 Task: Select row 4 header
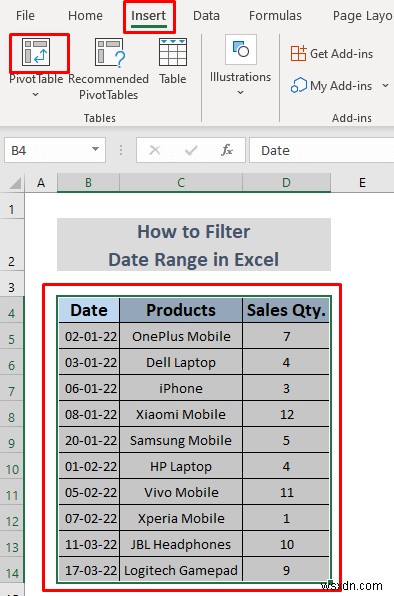[x=12, y=310]
